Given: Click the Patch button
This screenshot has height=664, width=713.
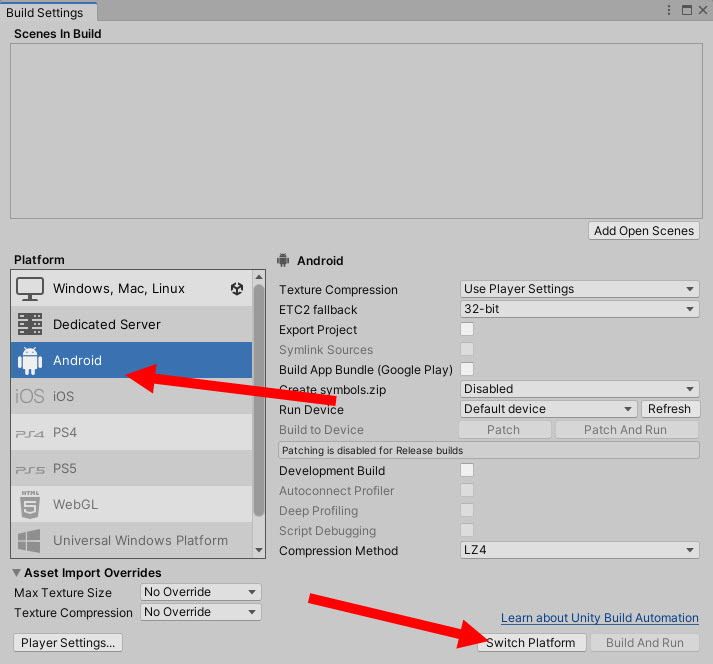Looking at the screenshot, I should [504, 430].
